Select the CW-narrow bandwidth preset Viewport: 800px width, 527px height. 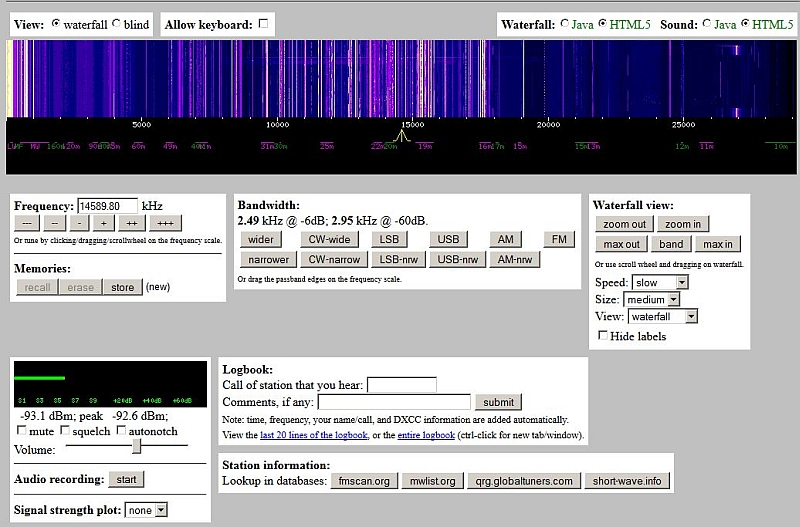(332, 259)
